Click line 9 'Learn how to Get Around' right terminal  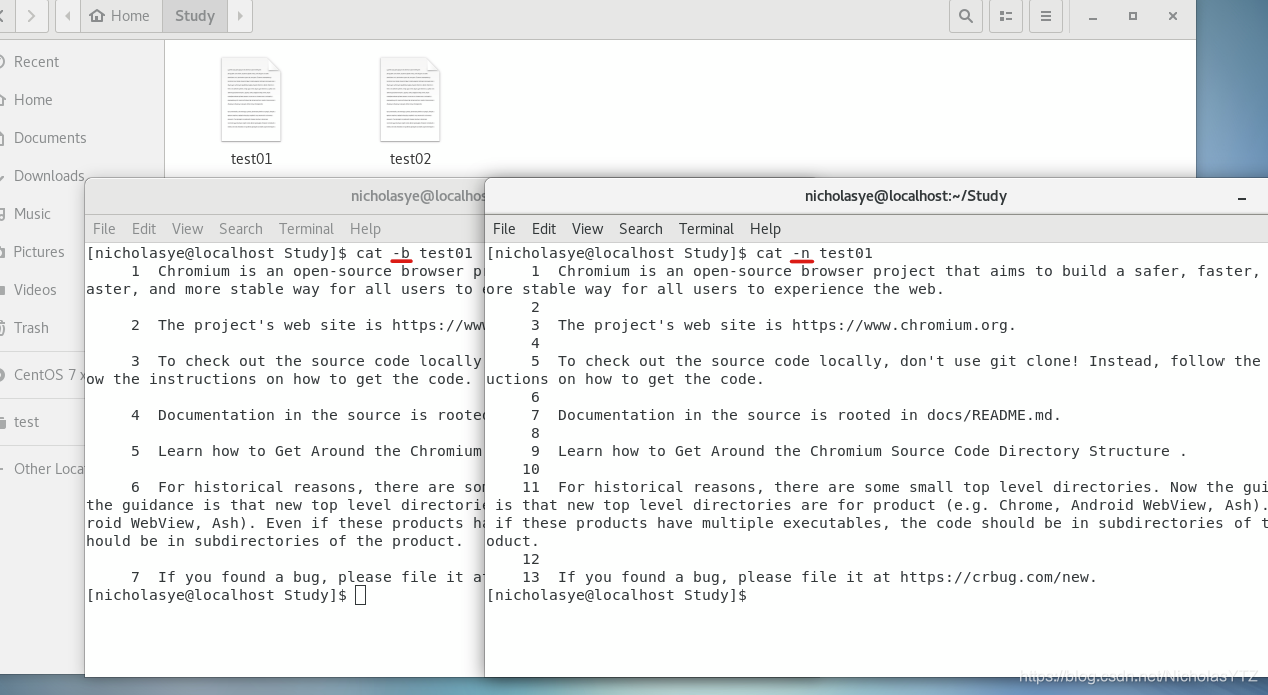click(x=872, y=451)
